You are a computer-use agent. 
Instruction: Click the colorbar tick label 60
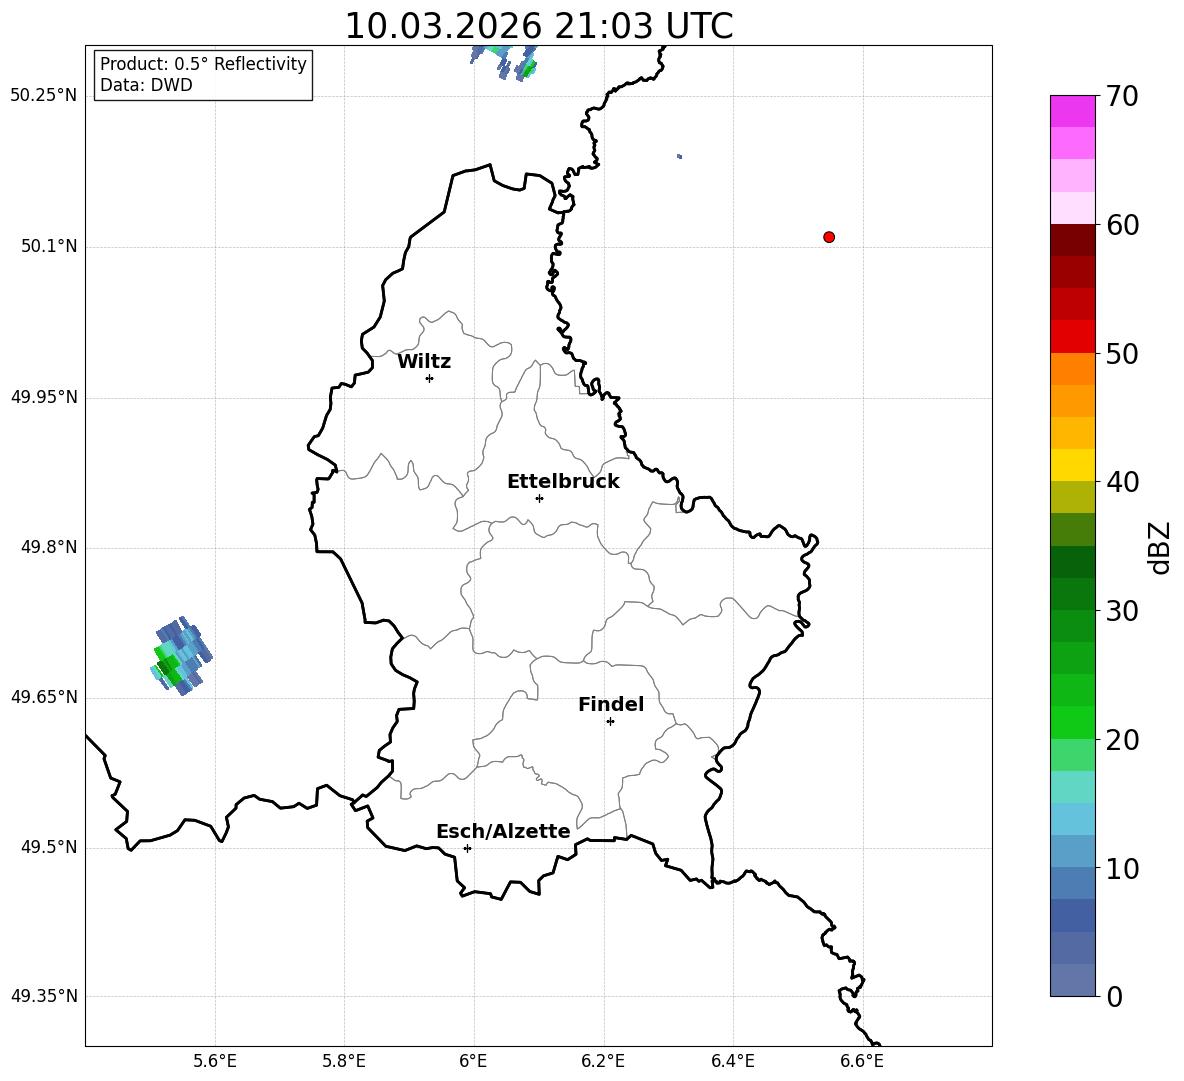(x=1122, y=225)
